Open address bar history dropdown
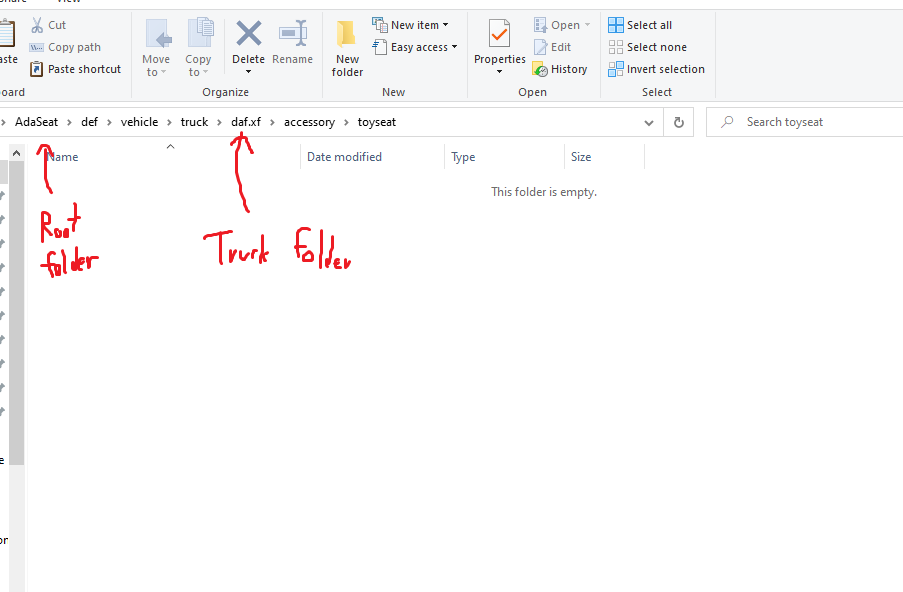The height and width of the screenshot is (592, 903). point(649,122)
